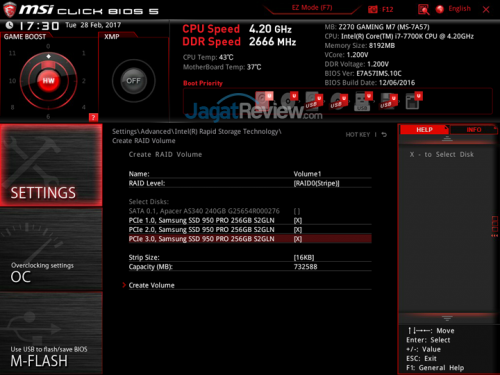Switch to EZ Mode (F7)
The height and width of the screenshot is (375, 500).
coord(312,8)
